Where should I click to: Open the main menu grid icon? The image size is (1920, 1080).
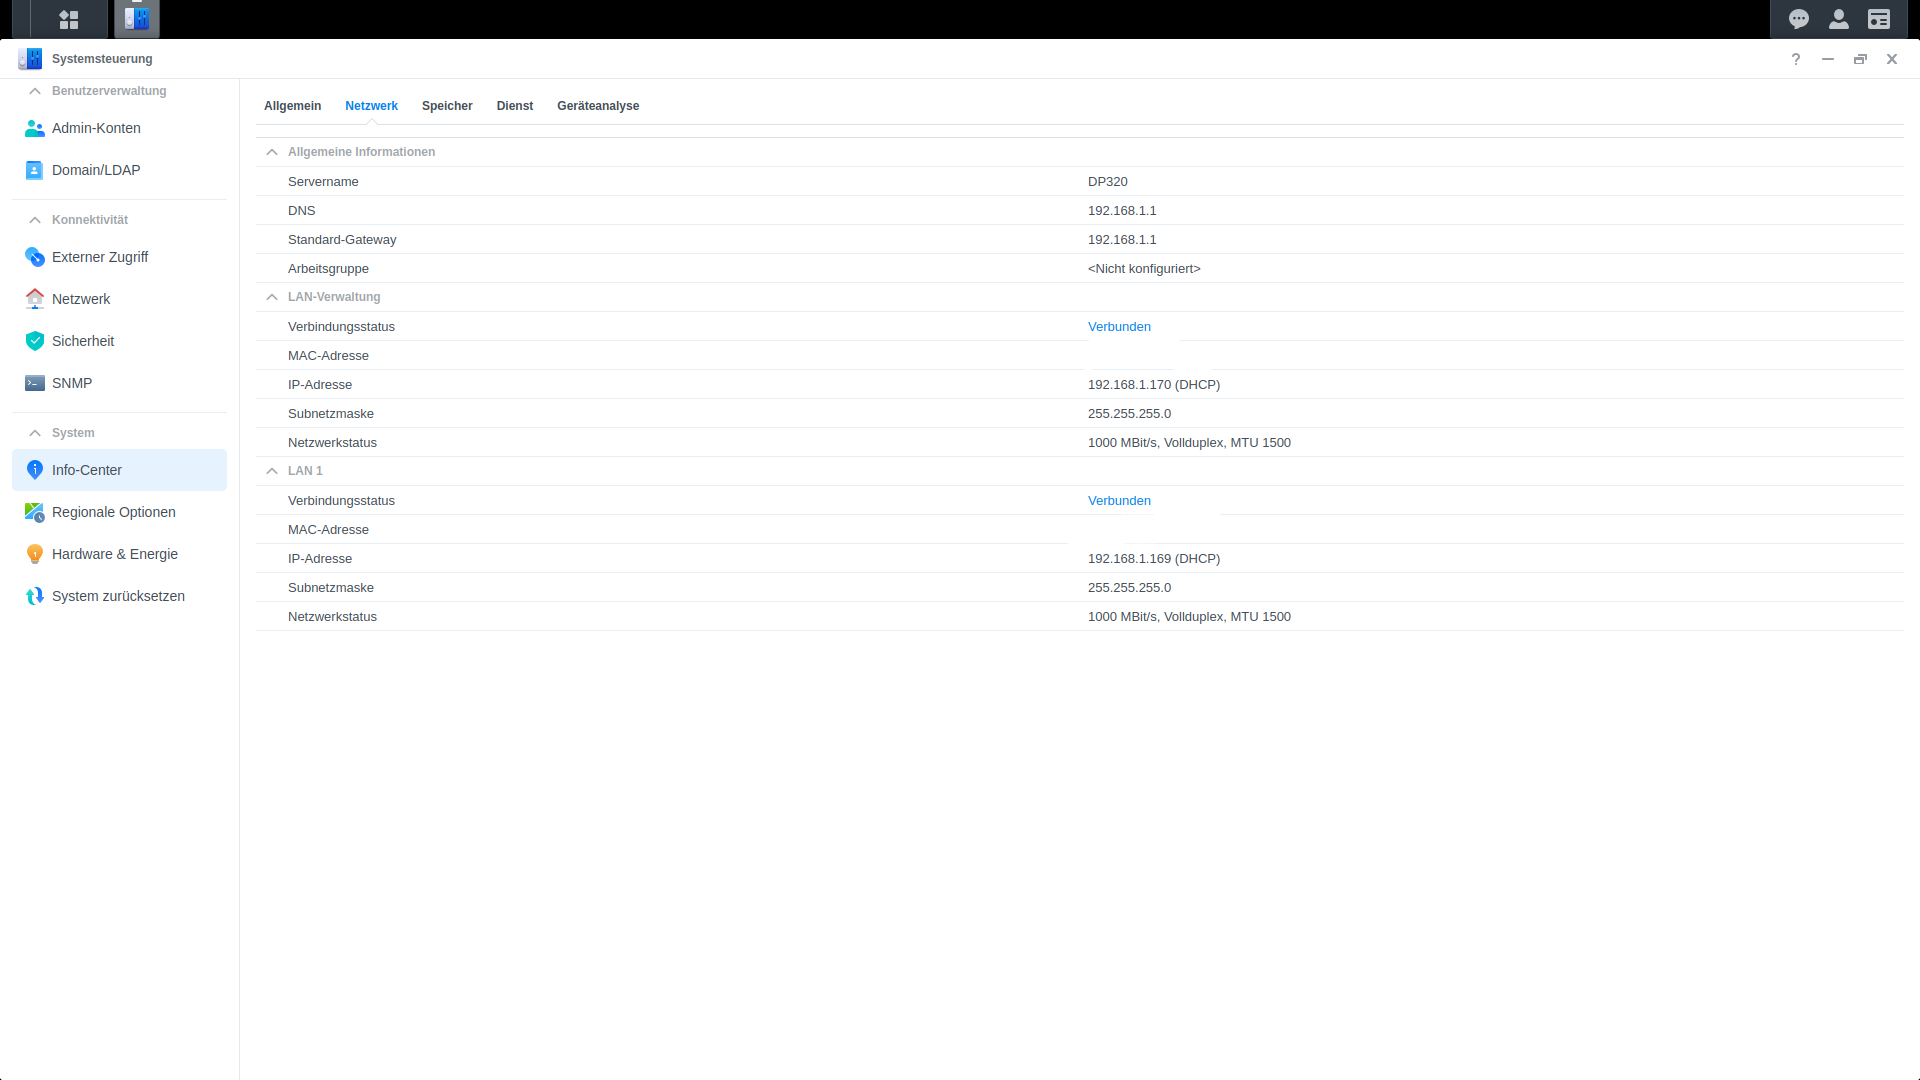pos(68,19)
